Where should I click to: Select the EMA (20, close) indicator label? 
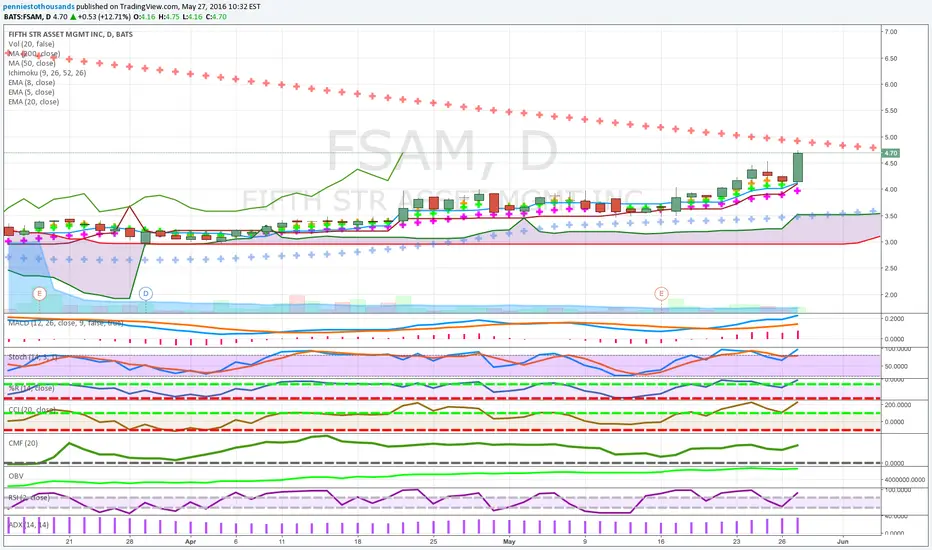tap(34, 102)
